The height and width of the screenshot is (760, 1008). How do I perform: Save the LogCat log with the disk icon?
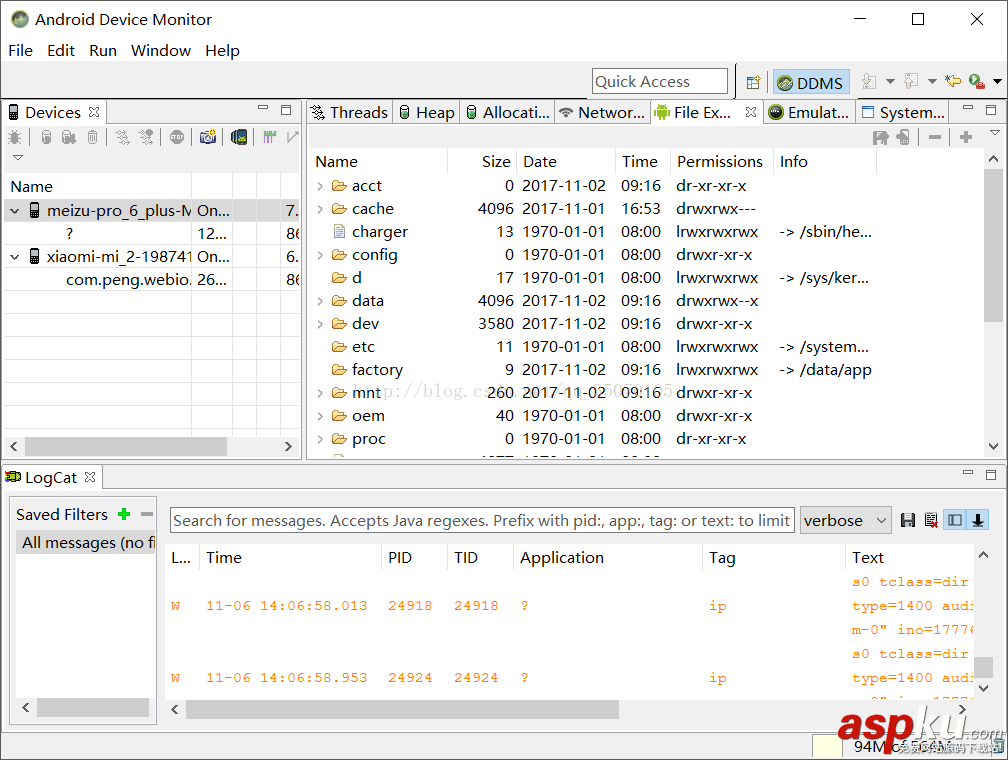[x=908, y=520]
